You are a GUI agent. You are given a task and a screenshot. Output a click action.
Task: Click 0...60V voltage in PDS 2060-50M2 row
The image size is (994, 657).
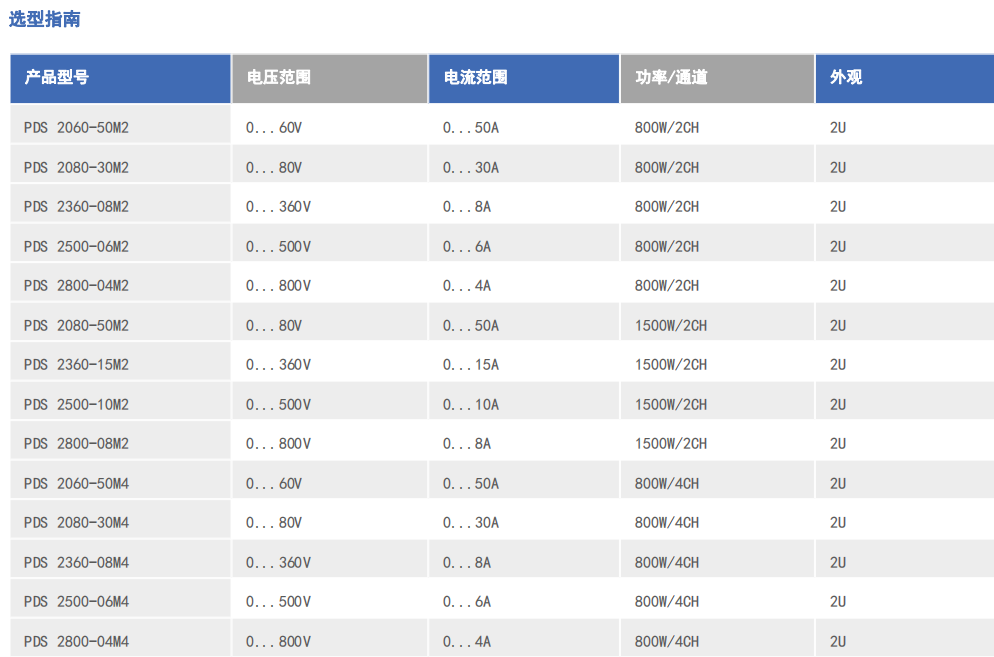pyautogui.click(x=274, y=127)
